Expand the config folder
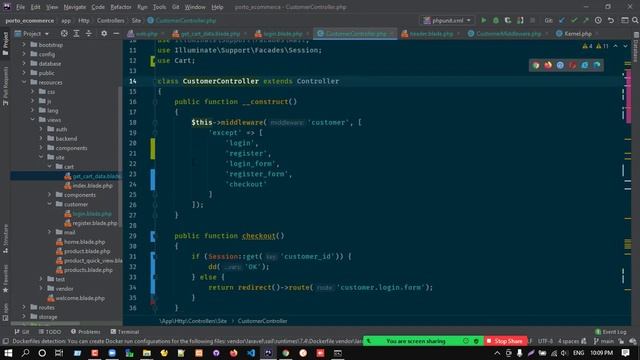 tap(24, 54)
